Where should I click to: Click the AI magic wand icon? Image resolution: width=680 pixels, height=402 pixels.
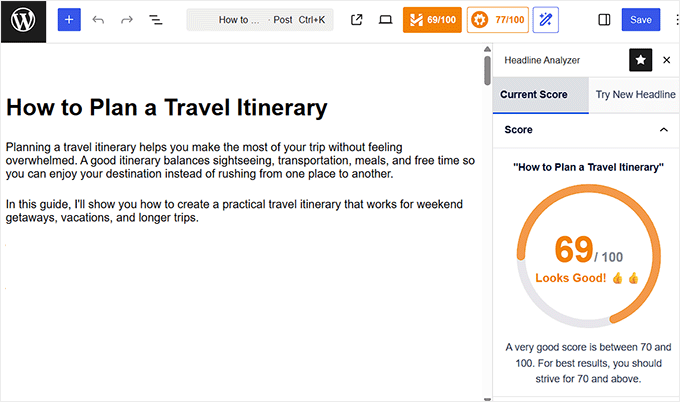tap(546, 20)
